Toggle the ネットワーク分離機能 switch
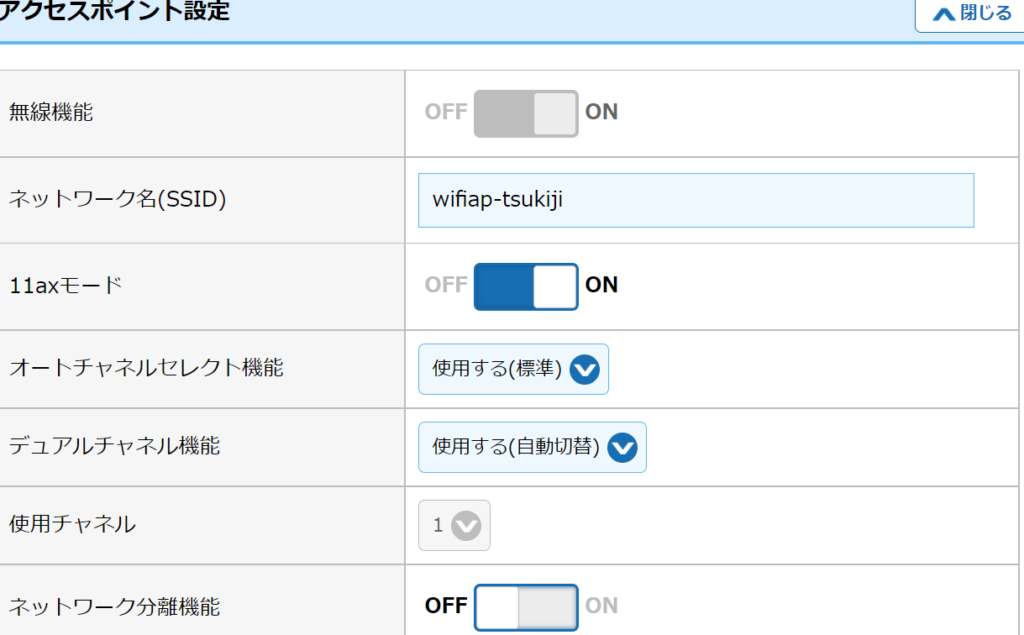Screen dimensions: 1024x635 point(526,607)
